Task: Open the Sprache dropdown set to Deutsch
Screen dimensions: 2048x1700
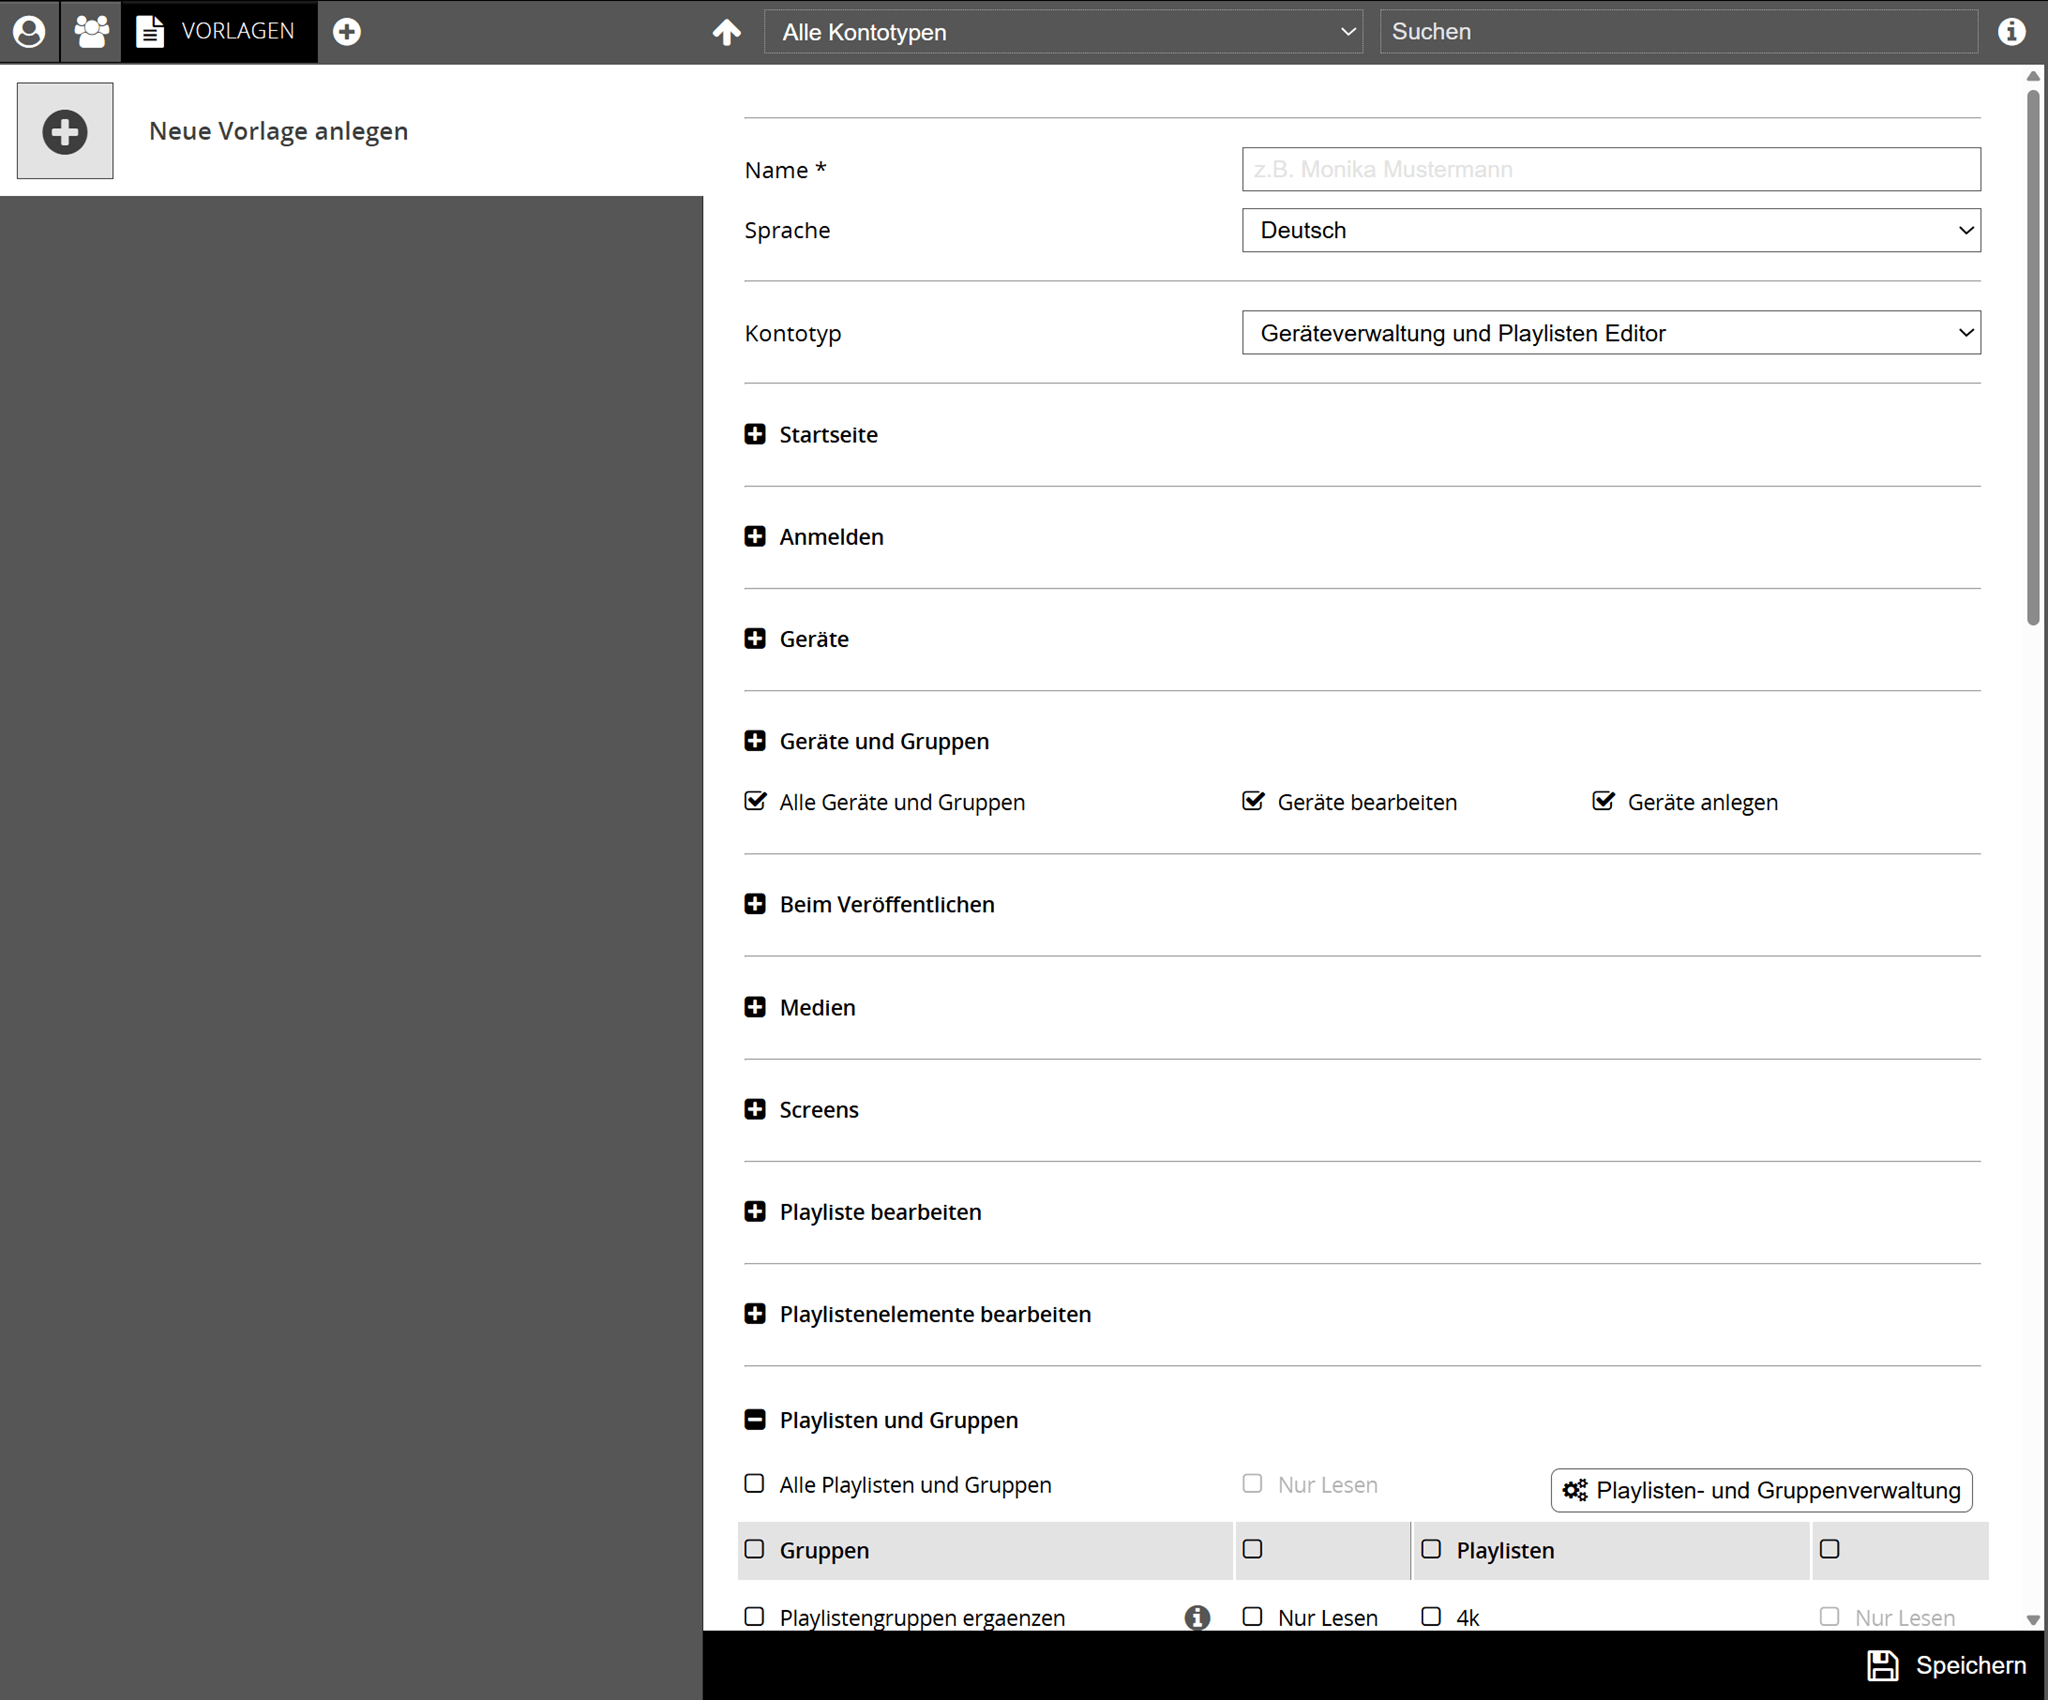Action: pyautogui.click(x=1610, y=230)
